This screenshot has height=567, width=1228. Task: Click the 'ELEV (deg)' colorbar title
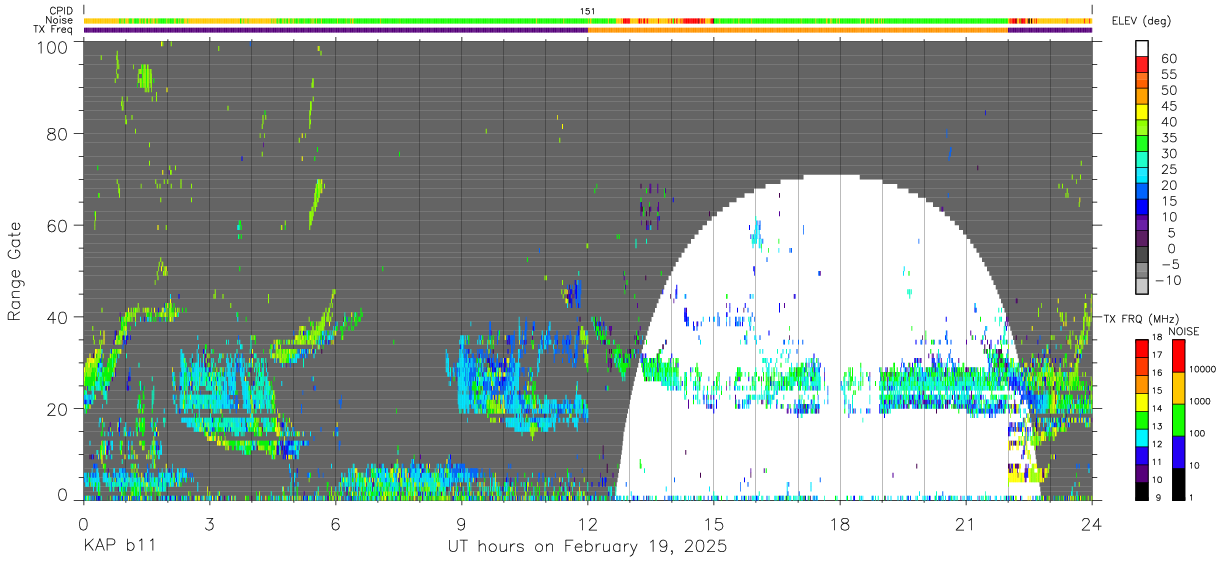(x=1142, y=21)
